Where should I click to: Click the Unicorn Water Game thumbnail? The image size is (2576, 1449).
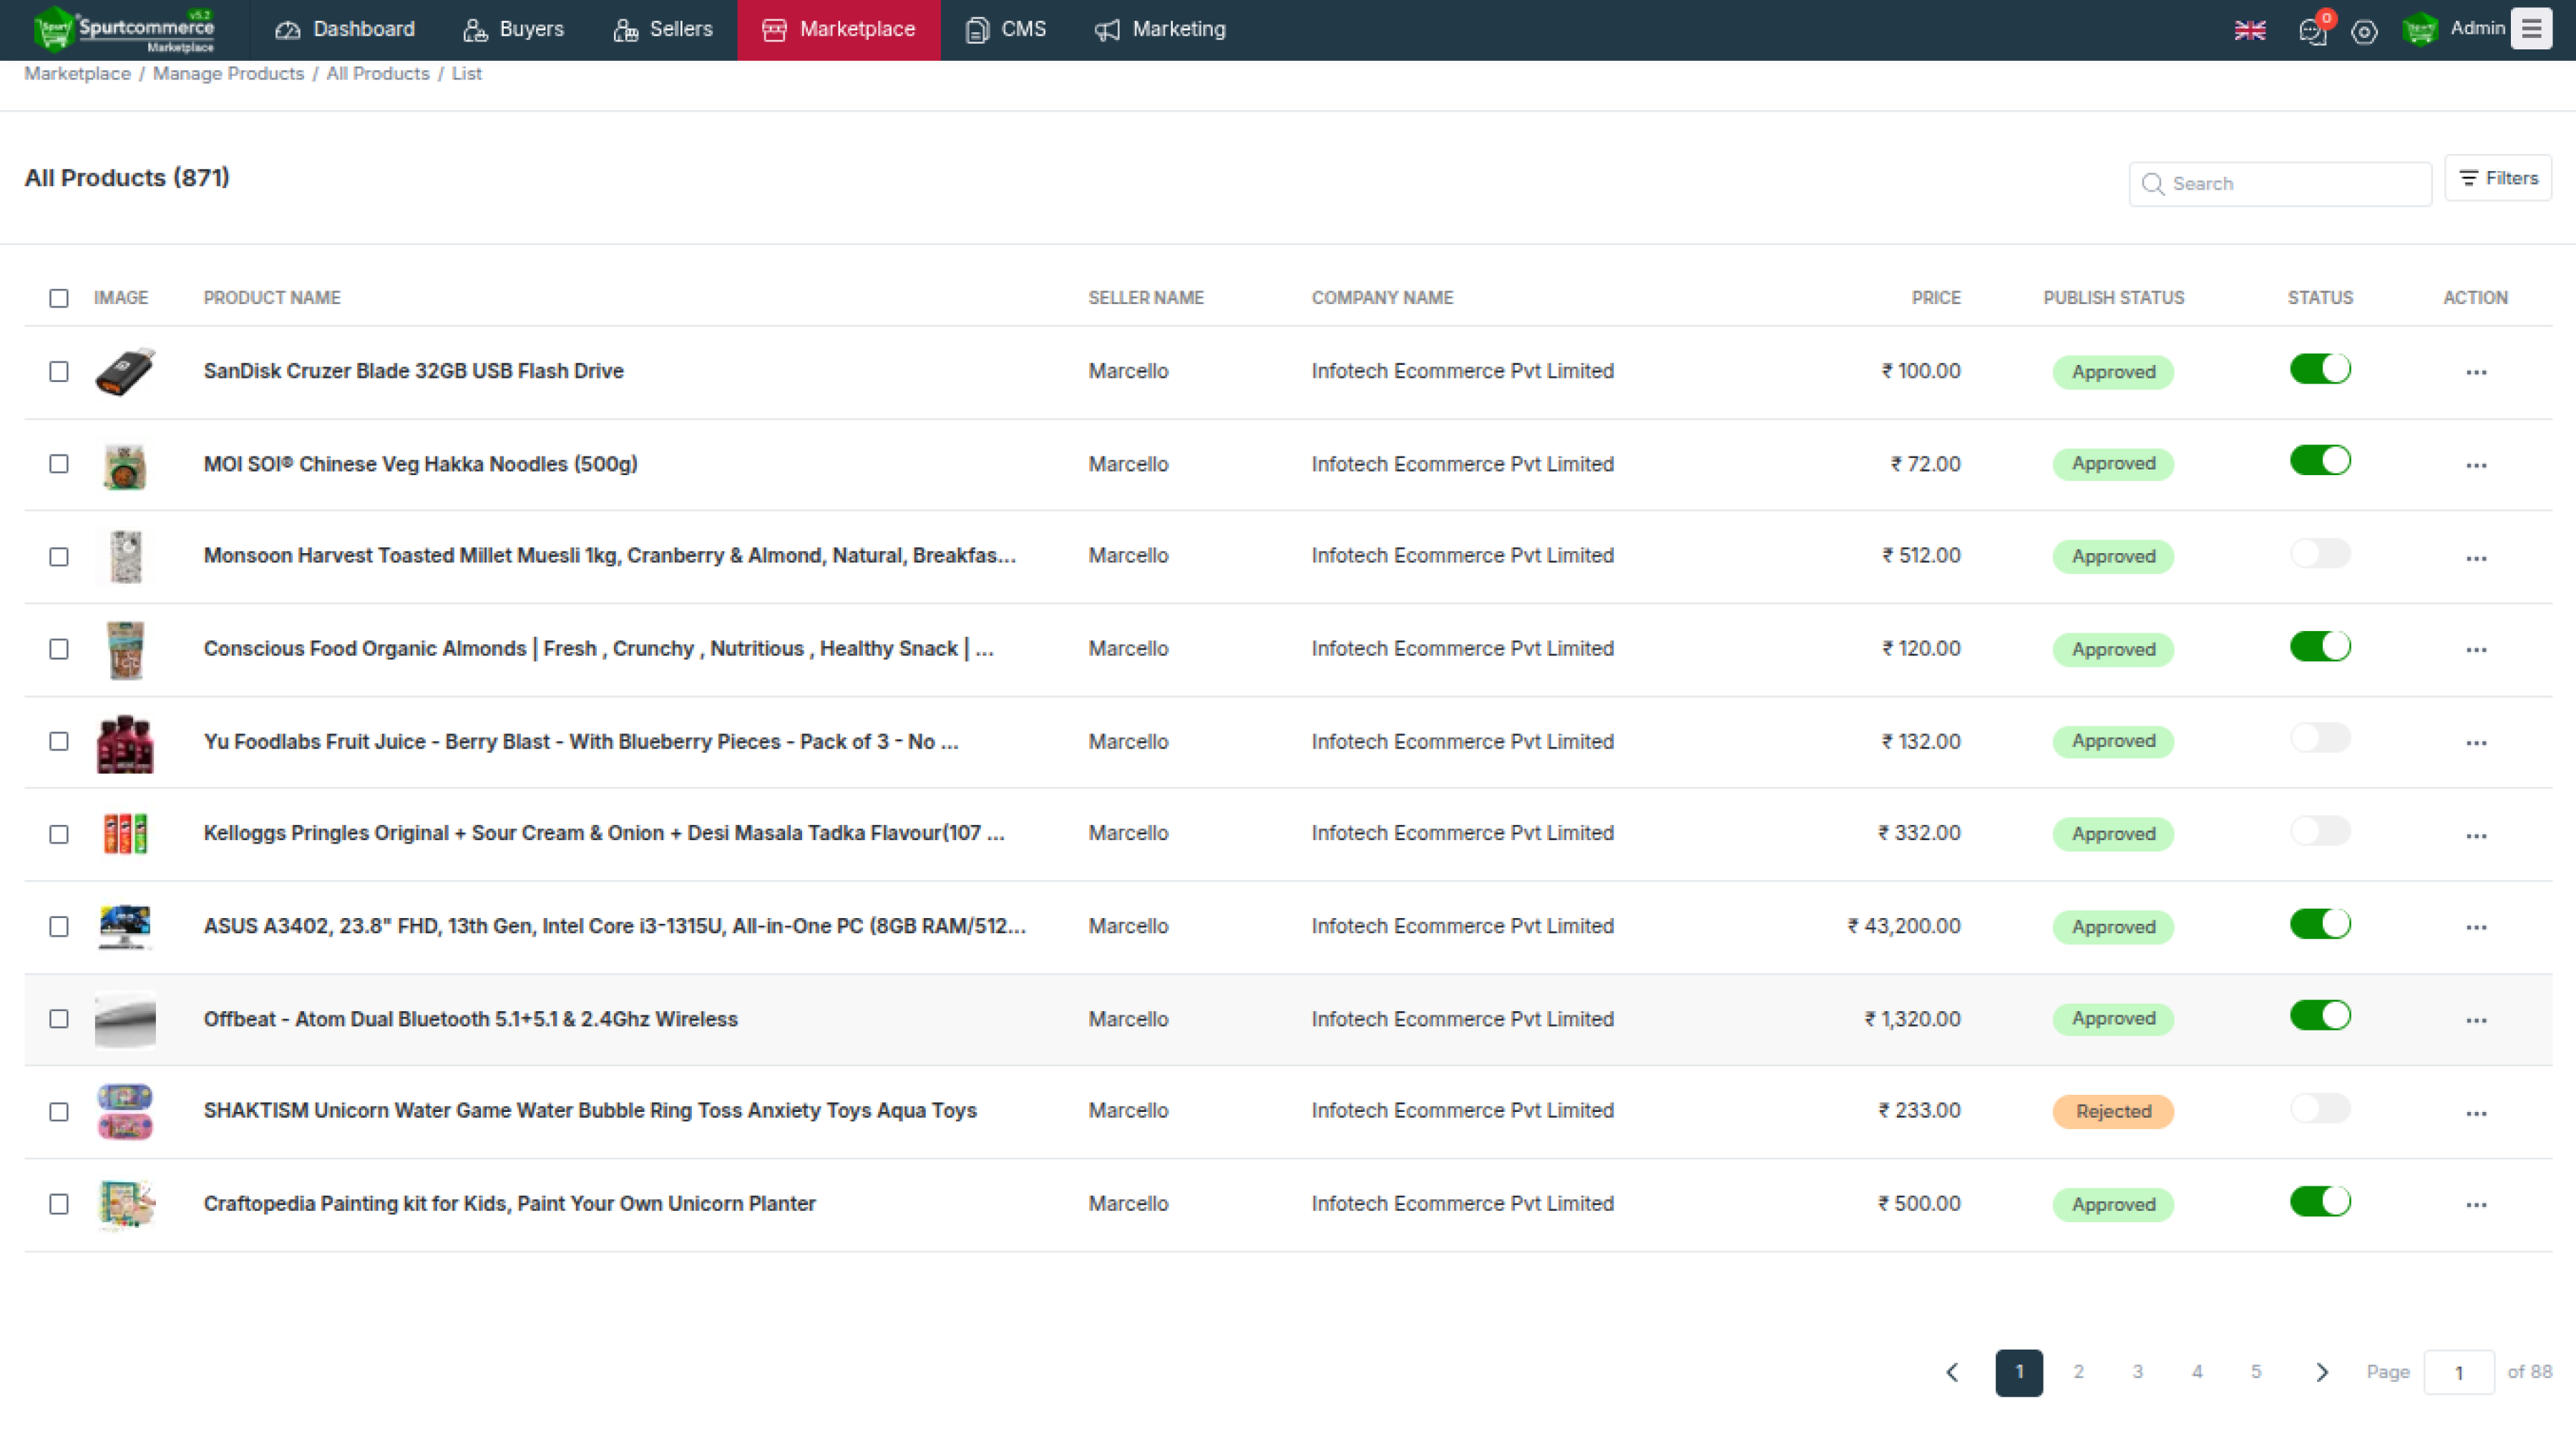tap(125, 1111)
